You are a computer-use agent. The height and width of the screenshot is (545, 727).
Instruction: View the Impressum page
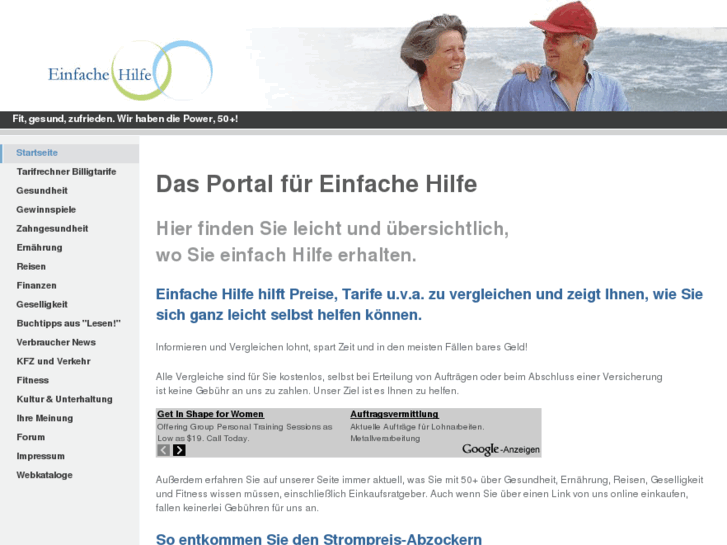40,456
